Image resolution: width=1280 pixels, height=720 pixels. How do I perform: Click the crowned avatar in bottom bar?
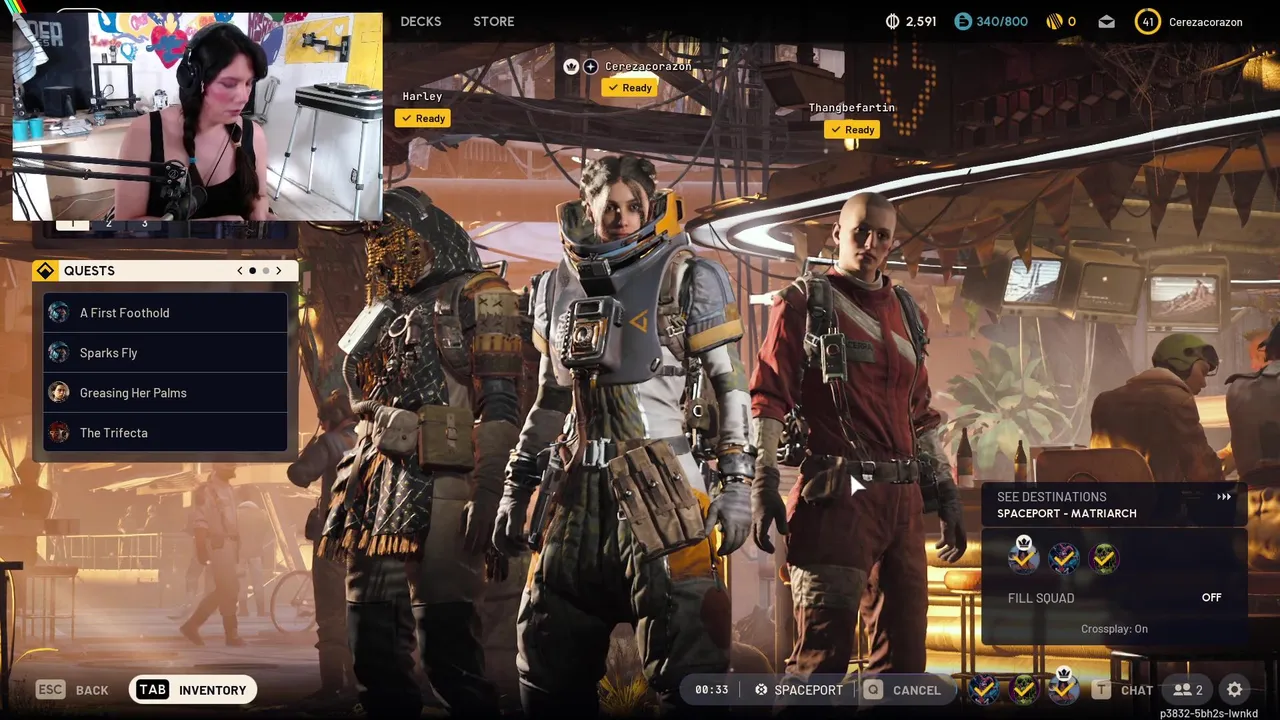click(x=1063, y=687)
